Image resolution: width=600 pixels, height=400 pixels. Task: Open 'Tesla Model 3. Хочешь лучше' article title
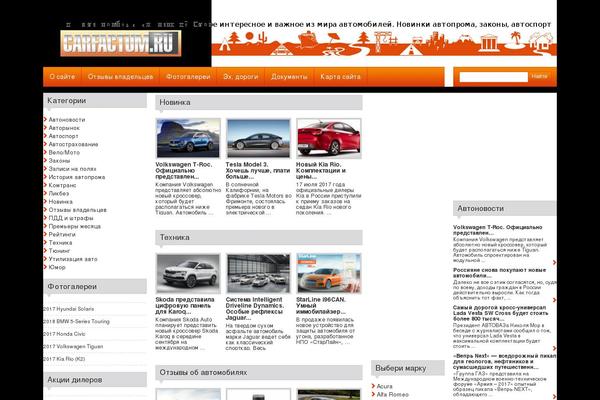[x=258, y=171]
